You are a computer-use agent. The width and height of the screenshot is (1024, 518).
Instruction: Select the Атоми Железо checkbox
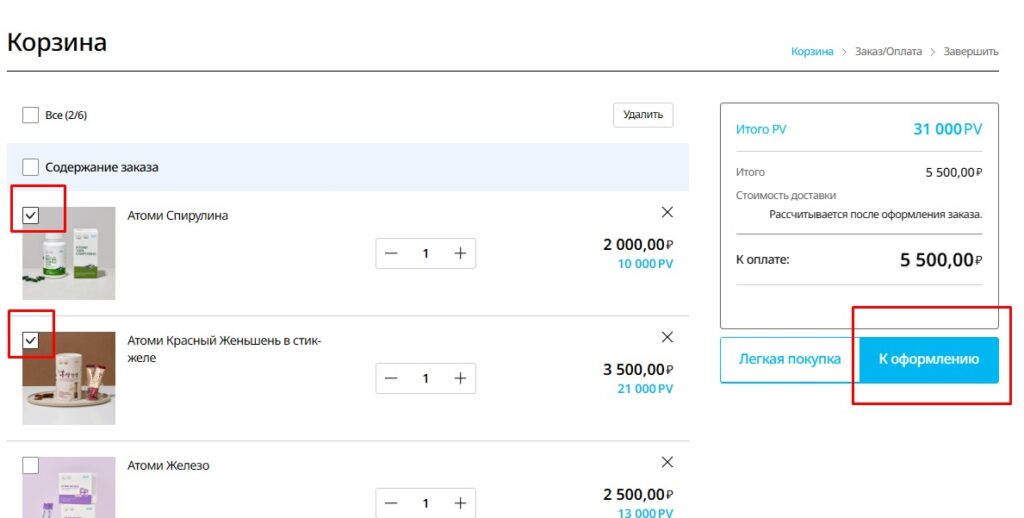(30, 465)
